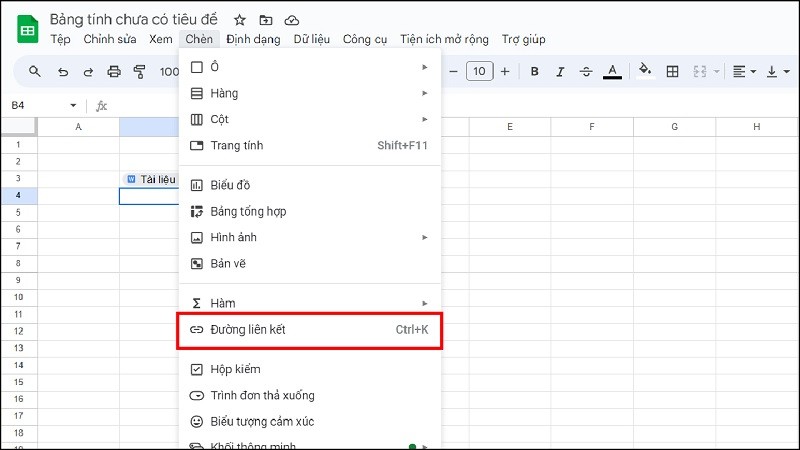Toggle italic formatting
Screen dimensions: 800x450
click(560, 71)
